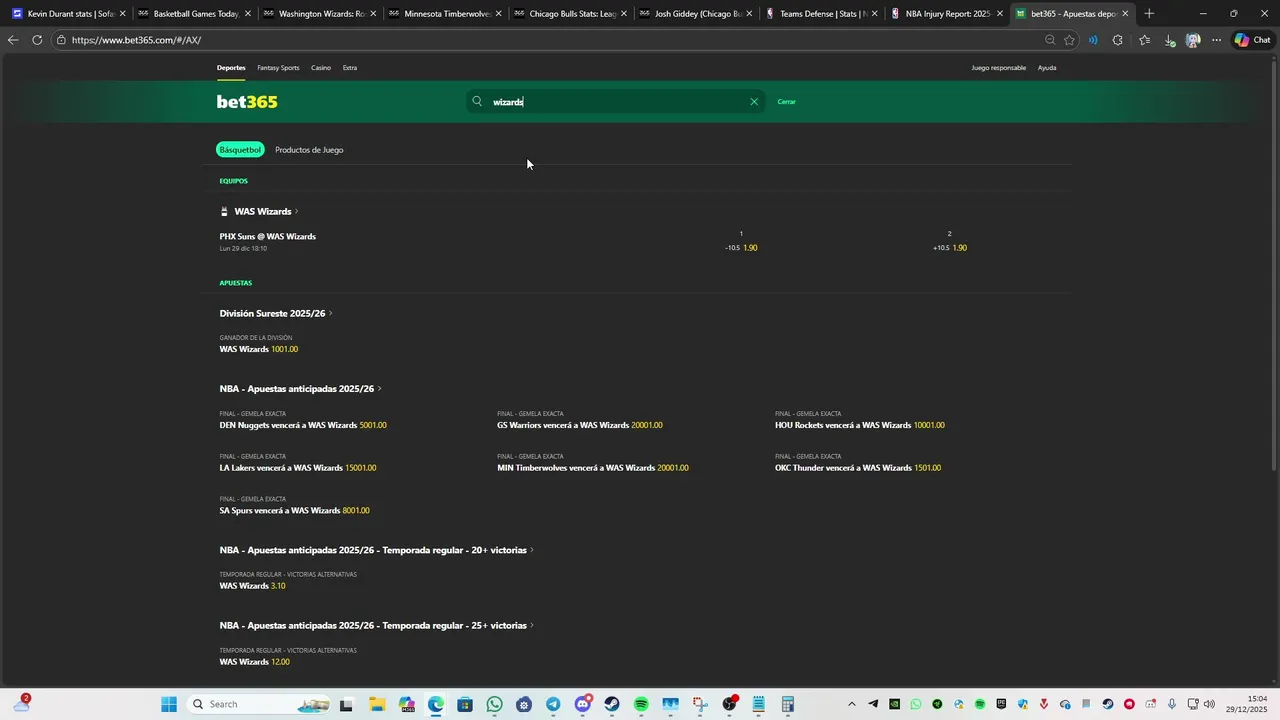Select the Básquetbol filter pill
1280x720 pixels.
click(x=240, y=150)
